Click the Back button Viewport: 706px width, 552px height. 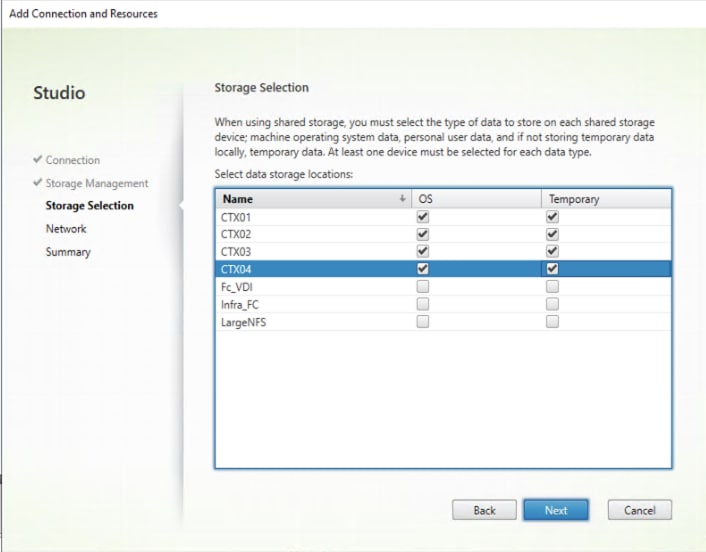pyautogui.click(x=484, y=510)
